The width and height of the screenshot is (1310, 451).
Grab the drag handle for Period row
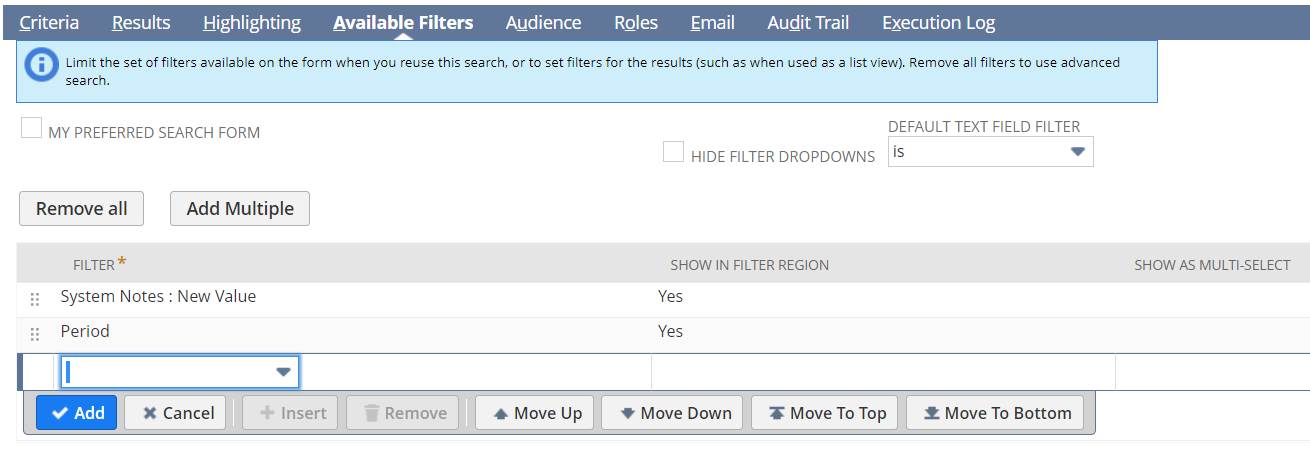[x=35, y=334]
